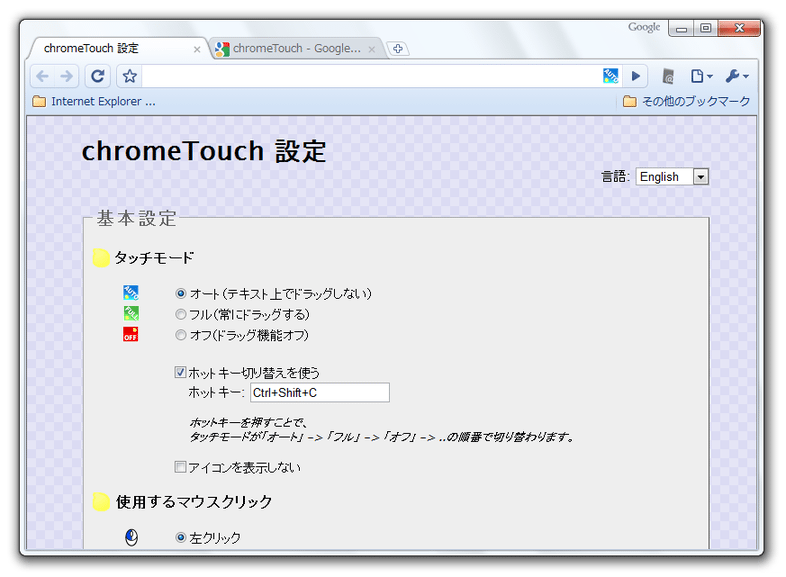Image resolution: width=786 pixels, height=577 pixels.
Task: Click the browser Back arrow button
Action: (43, 76)
